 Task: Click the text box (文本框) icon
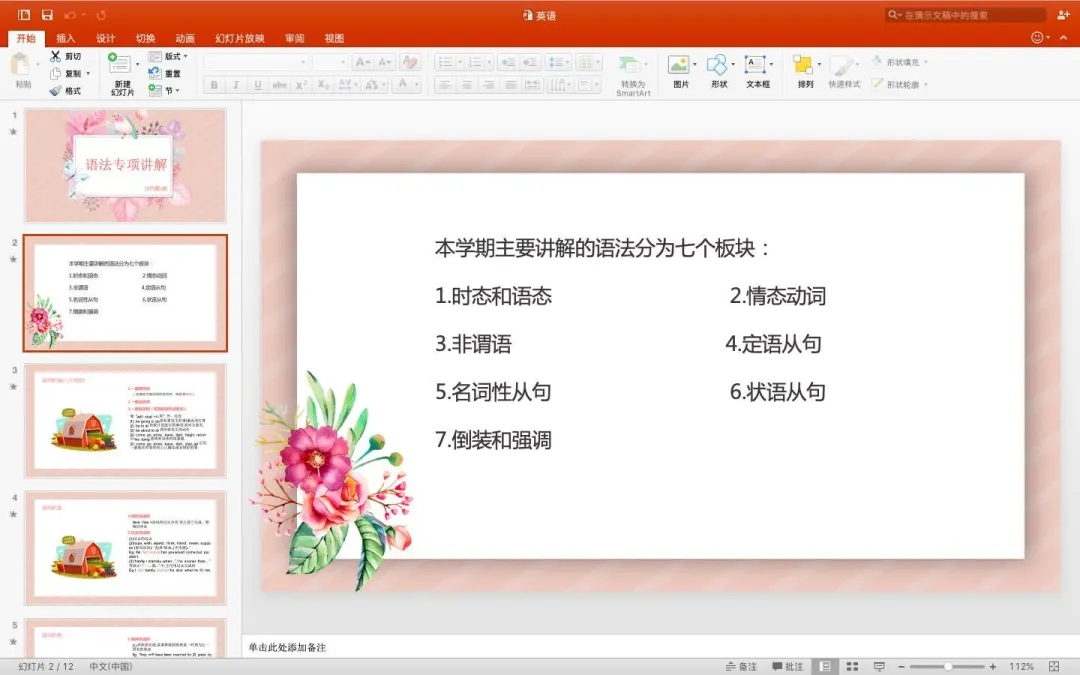click(x=755, y=65)
